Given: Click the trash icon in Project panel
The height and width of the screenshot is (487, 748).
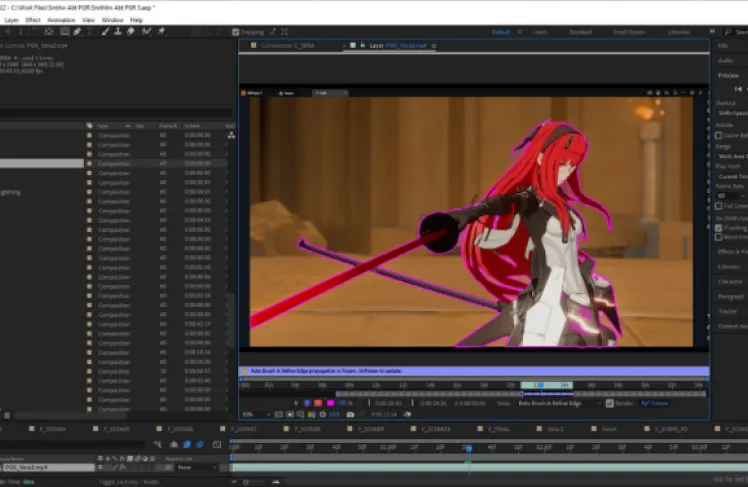Looking at the screenshot, I should pyautogui.click(x=7, y=415).
